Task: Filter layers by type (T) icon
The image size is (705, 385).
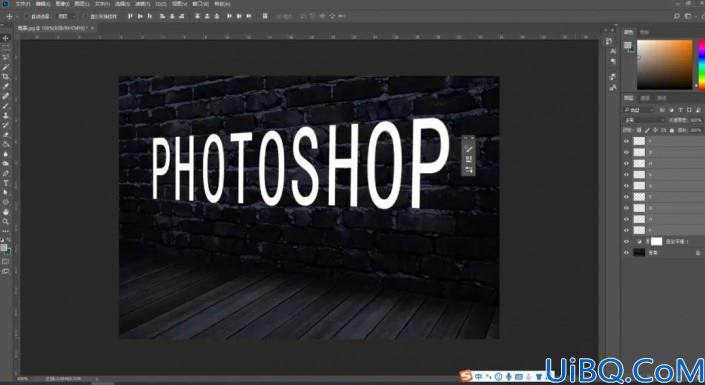Action: tap(680, 110)
